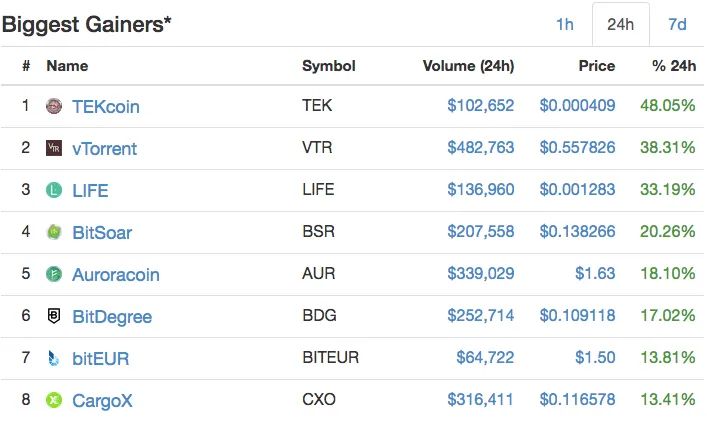Click bitEUR volume $64,722 link
Image resolution: width=707 pixels, height=421 pixels.
click(485, 357)
